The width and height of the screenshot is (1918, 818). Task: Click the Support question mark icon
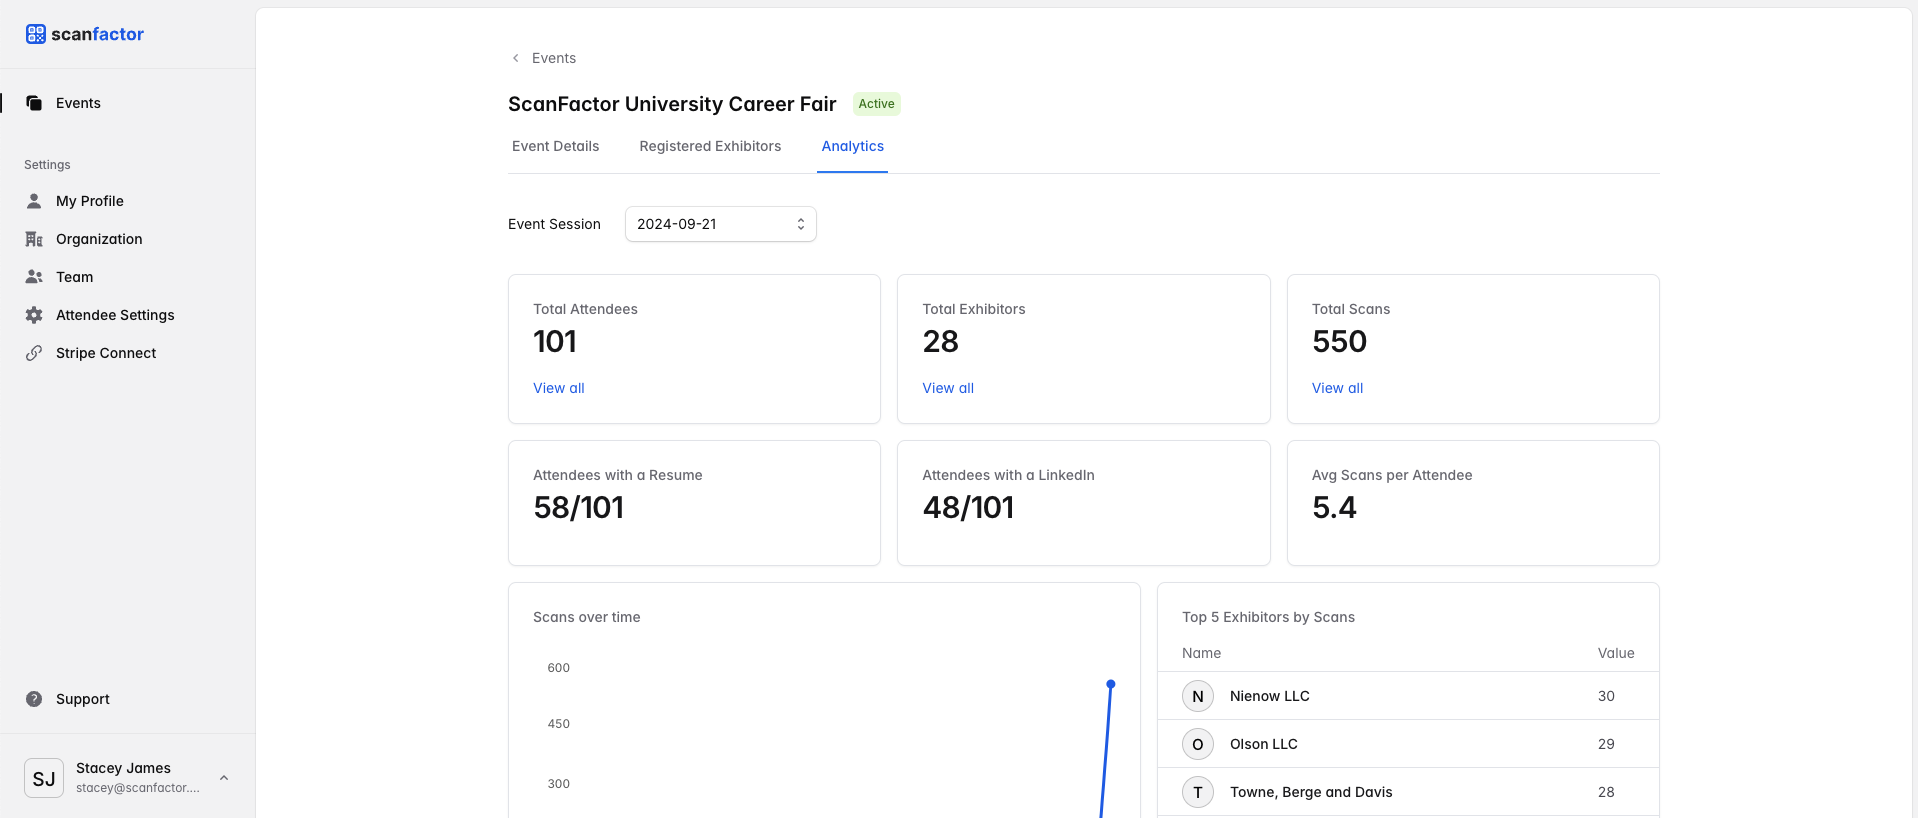(34, 699)
